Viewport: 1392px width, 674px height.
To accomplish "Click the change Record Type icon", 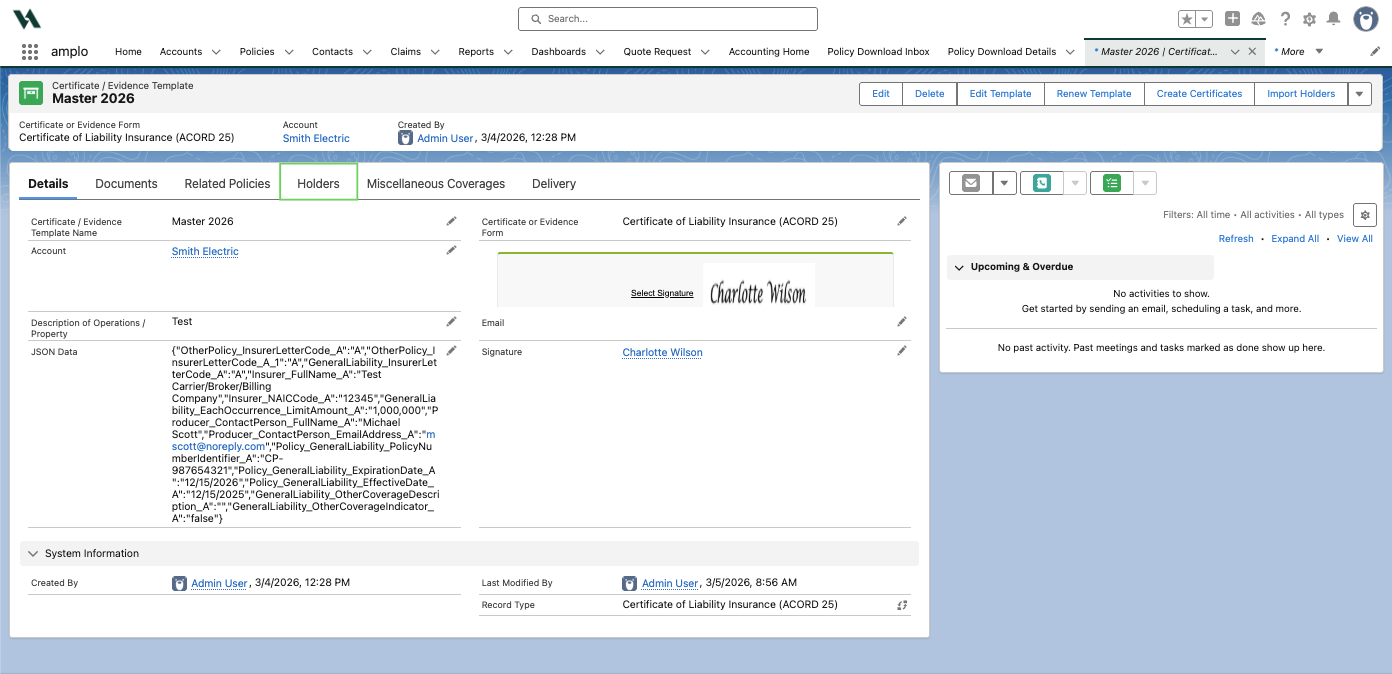I will 902,605.
